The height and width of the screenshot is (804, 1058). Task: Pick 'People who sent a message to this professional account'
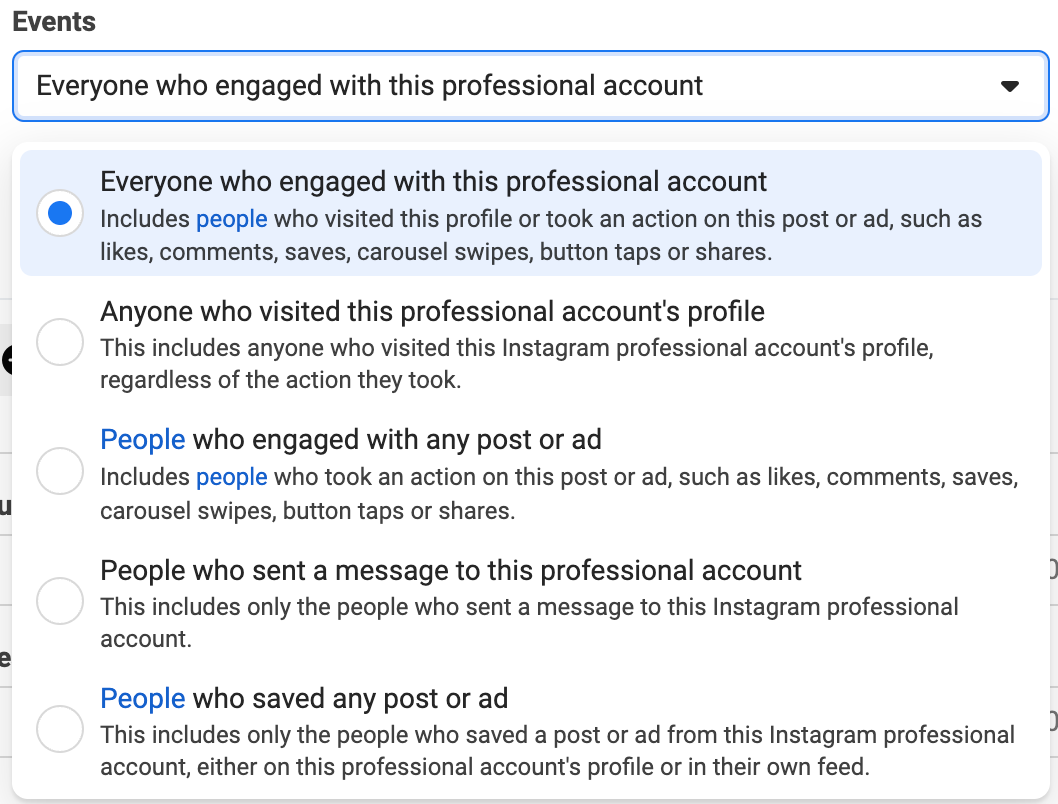[x=60, y=601]
